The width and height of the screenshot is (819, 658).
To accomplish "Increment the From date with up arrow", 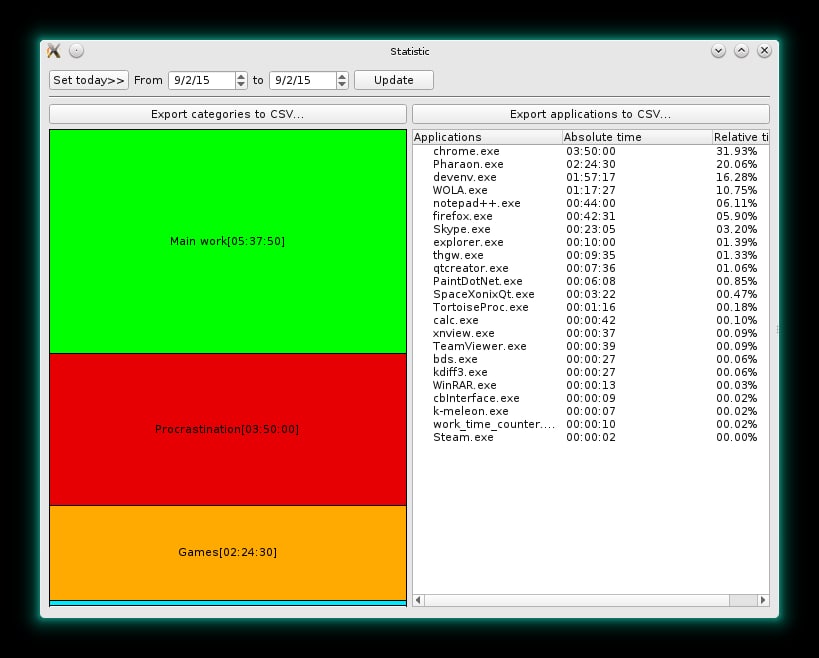I will pos(241,76).
